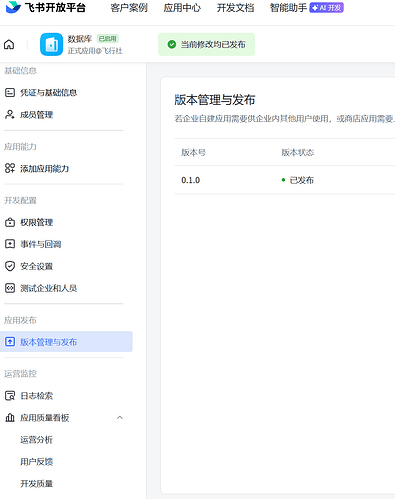Click the 安全设置 shield icon

(x=10, y=266)
